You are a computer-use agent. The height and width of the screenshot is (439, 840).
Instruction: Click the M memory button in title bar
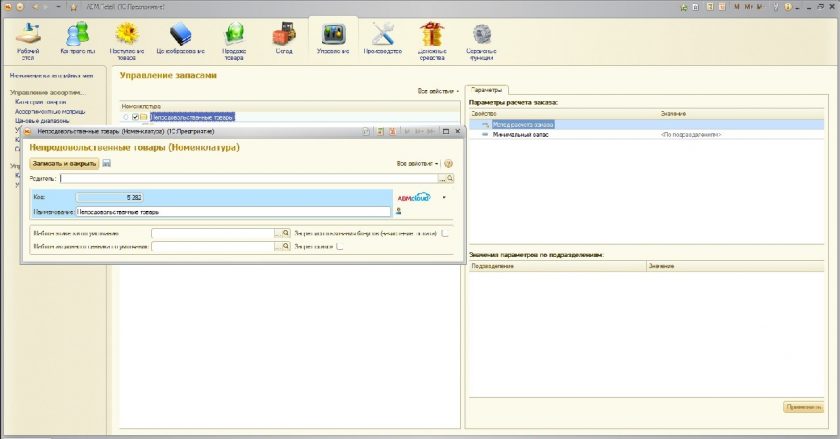(737, 7)
